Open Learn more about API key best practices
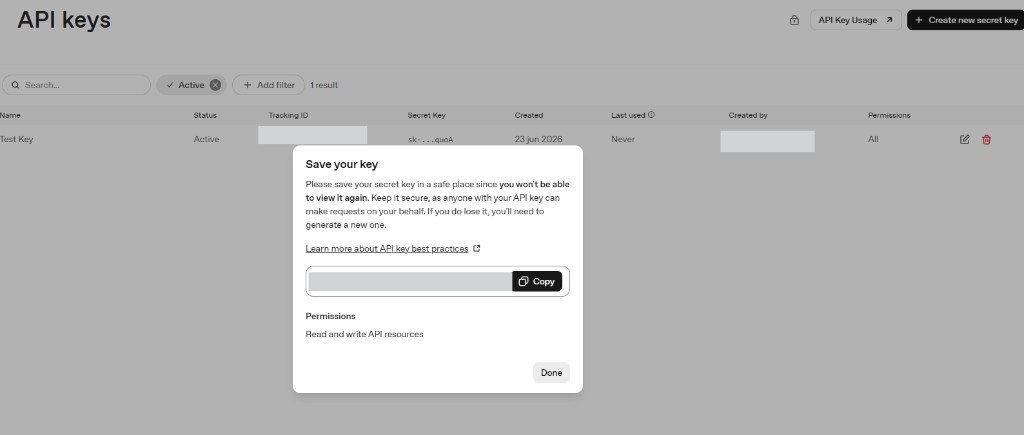Viewport: 1024px width, 435px height. click(387, 249)
